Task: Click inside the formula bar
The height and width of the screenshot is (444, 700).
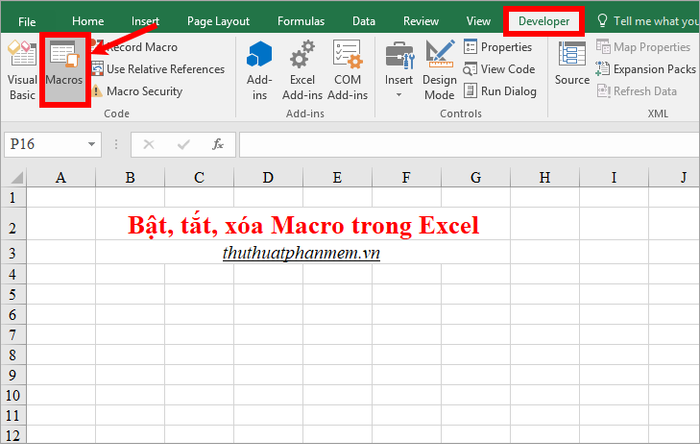Action: click(x=469, y=145)
